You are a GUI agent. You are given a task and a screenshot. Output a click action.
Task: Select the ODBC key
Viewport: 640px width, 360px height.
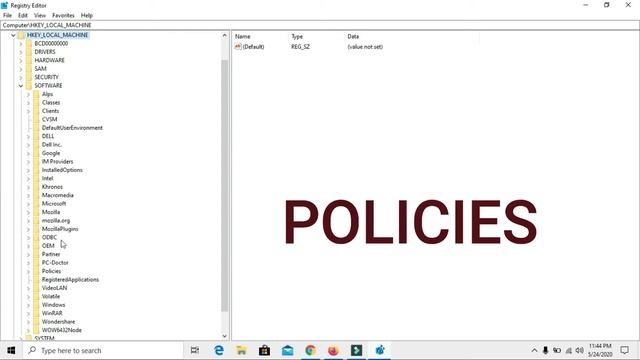click(x=49, y=237)
